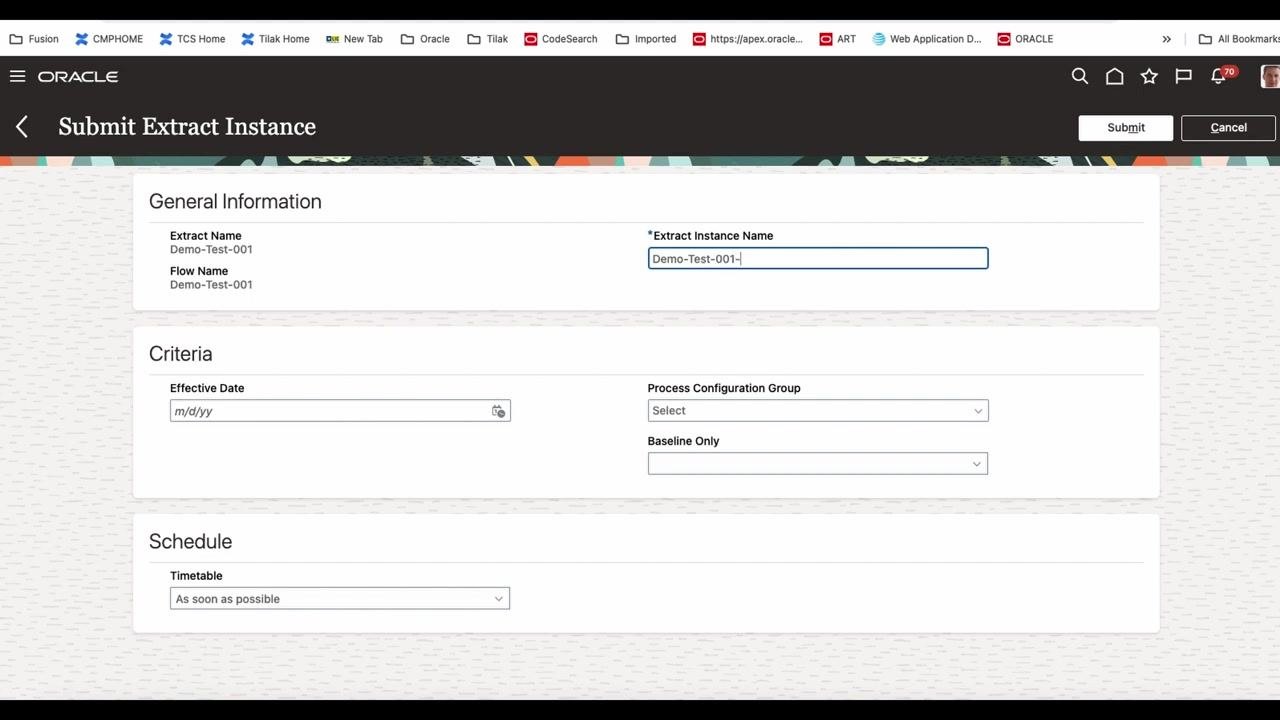Open the ART bookmark
The width and height of the screenshot is (1280, 720).
[x=838, y=39]
